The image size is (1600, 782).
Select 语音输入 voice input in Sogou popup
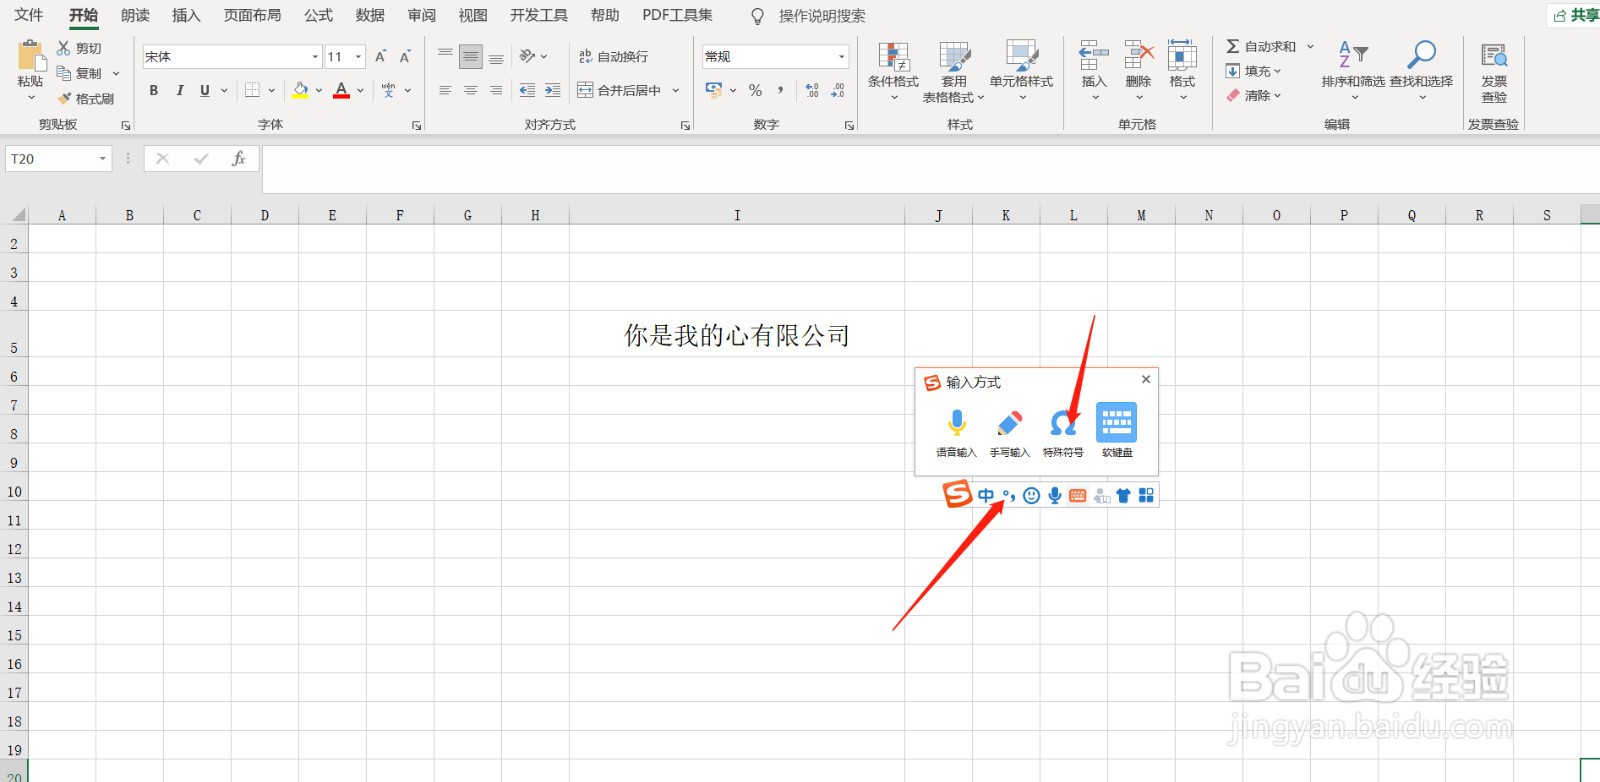click(956, 432)
